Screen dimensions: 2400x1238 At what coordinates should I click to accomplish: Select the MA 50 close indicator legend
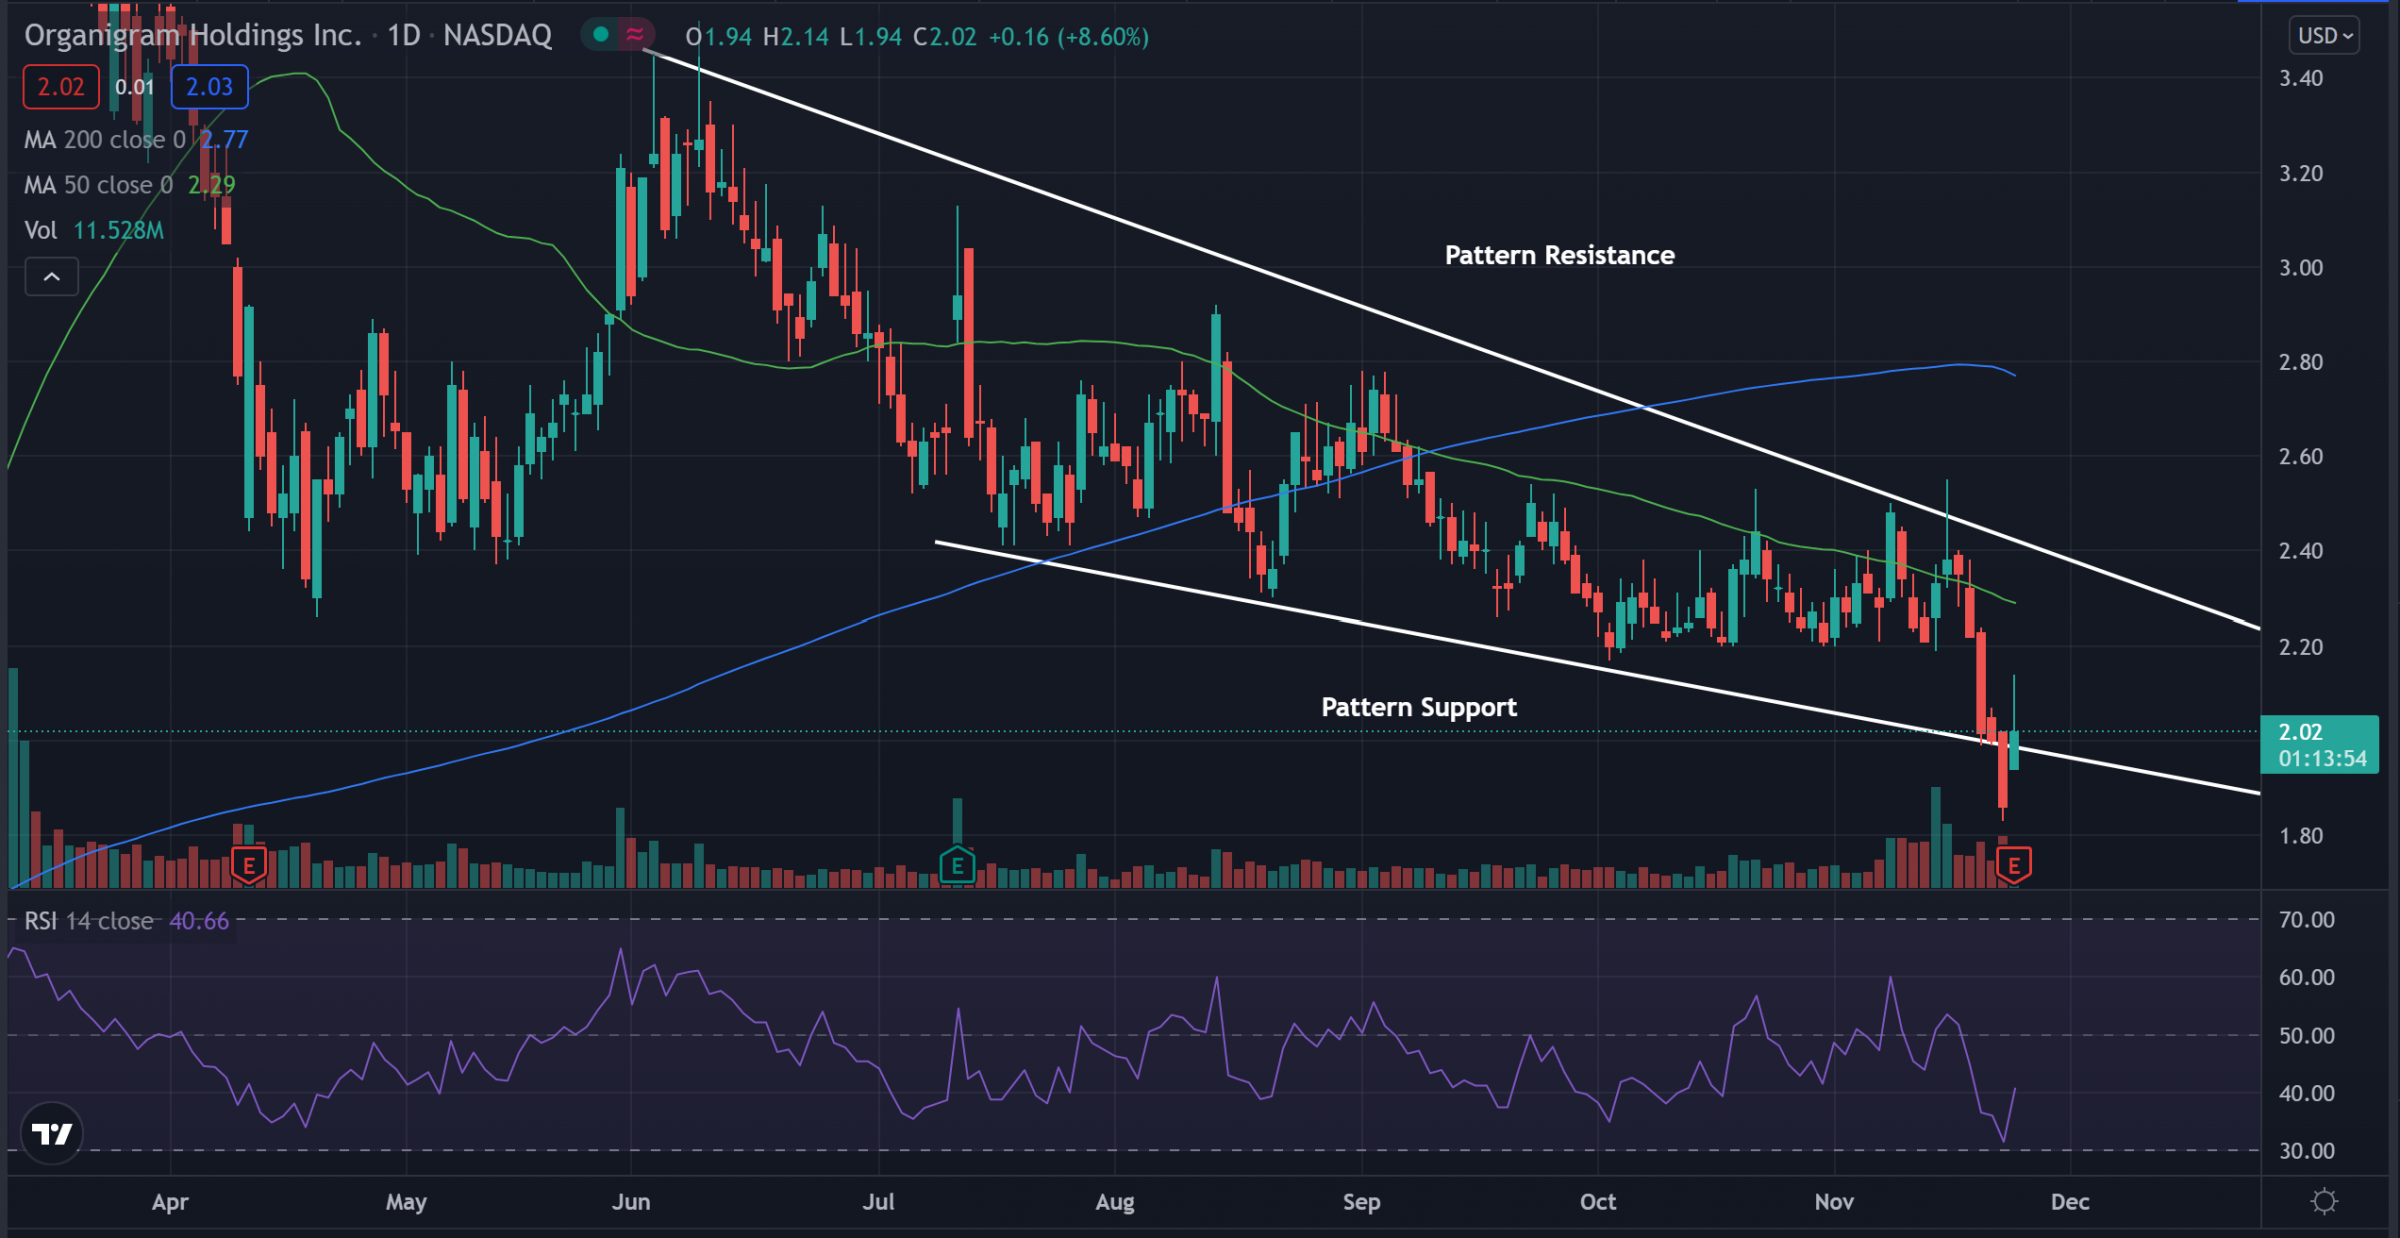130,185
